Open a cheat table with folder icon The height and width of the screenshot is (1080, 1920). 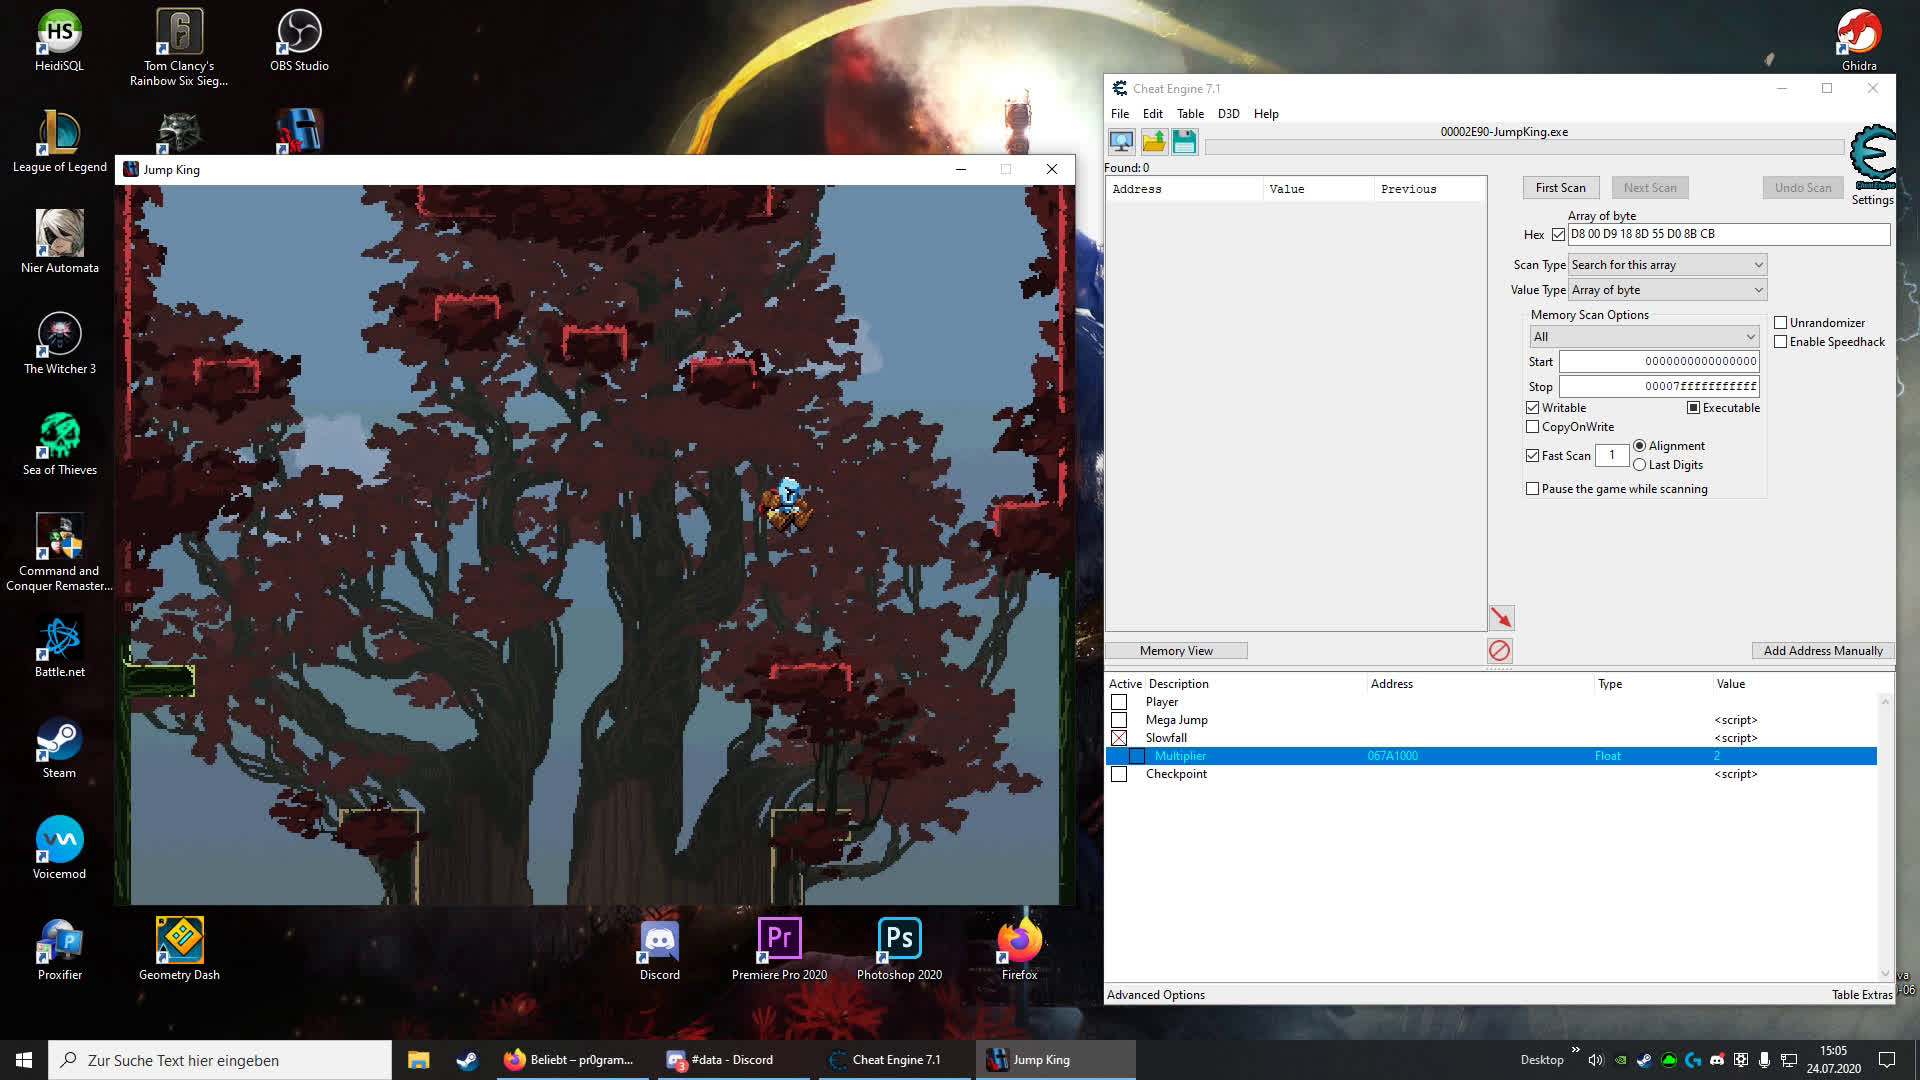(1154, 141)
